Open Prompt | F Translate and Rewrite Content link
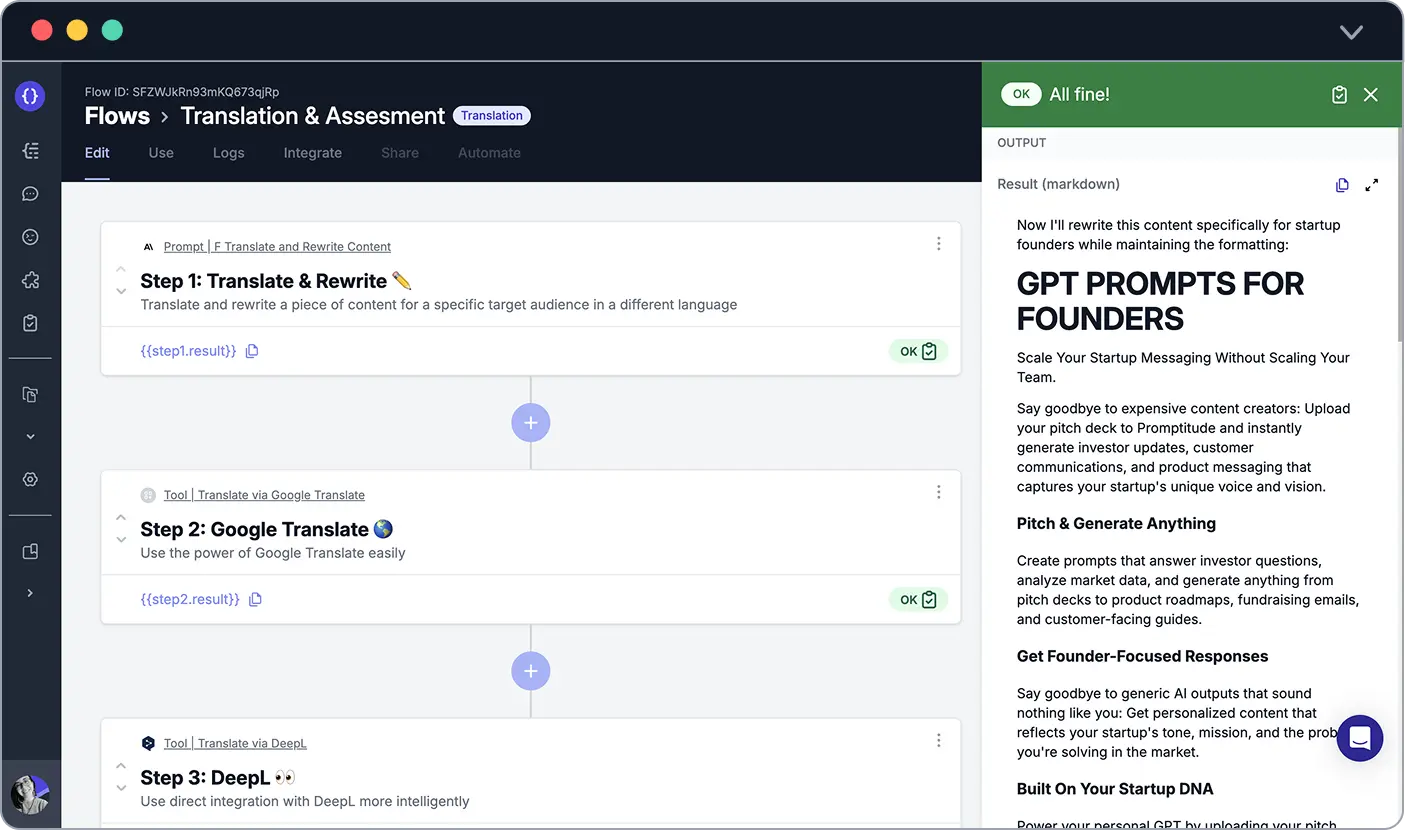Screen dimensions: 1405x830 coord(277,247)
